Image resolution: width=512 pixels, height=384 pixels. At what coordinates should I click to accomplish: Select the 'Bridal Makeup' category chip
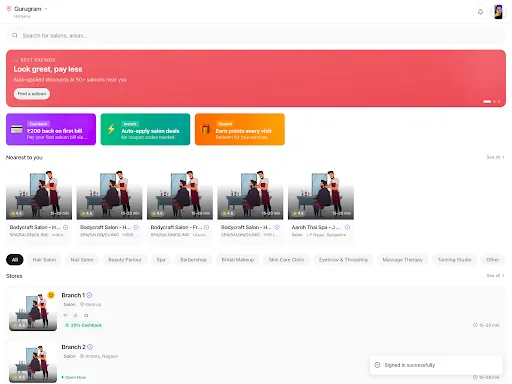coord(238,260)
